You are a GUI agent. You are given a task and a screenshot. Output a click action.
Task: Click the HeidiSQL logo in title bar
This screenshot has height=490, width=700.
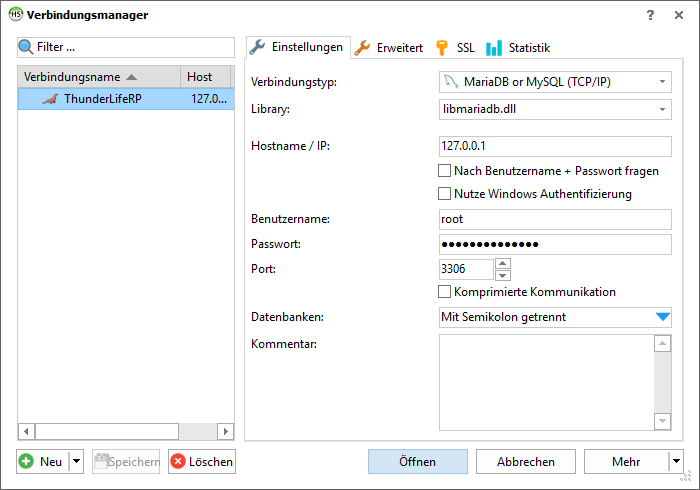click(x=15, y=15)
